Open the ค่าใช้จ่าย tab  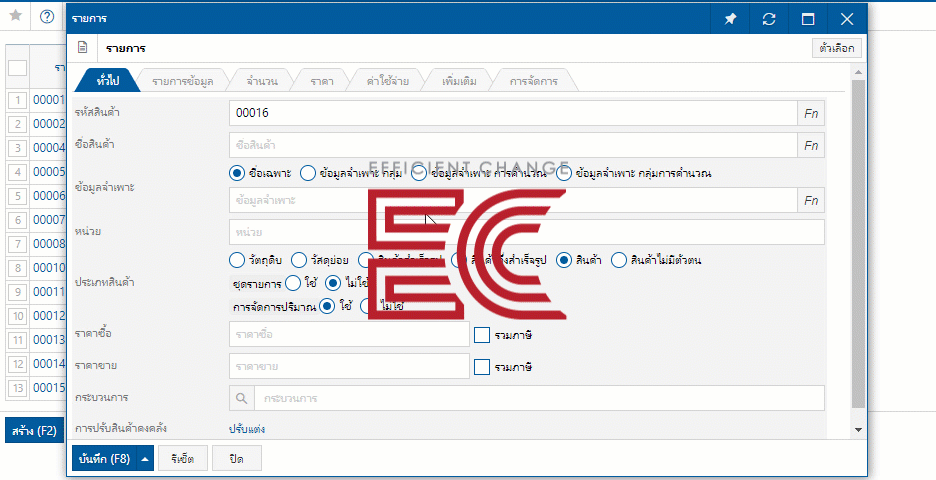[388, 81]
